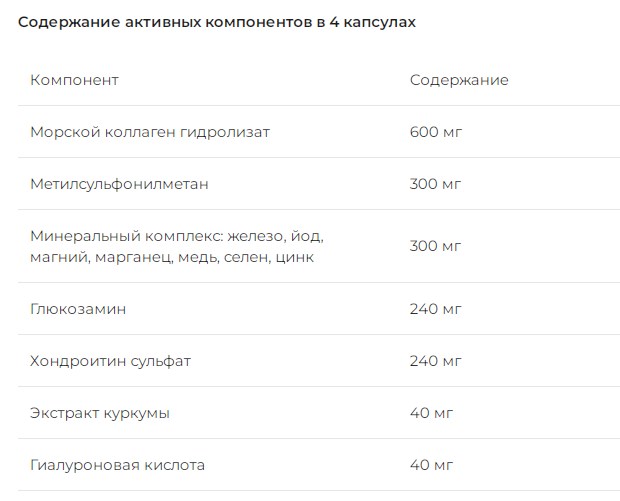The image size is (620, 501).
Task: Click the word "цинк" in mineral list
Action: [294, 257]
